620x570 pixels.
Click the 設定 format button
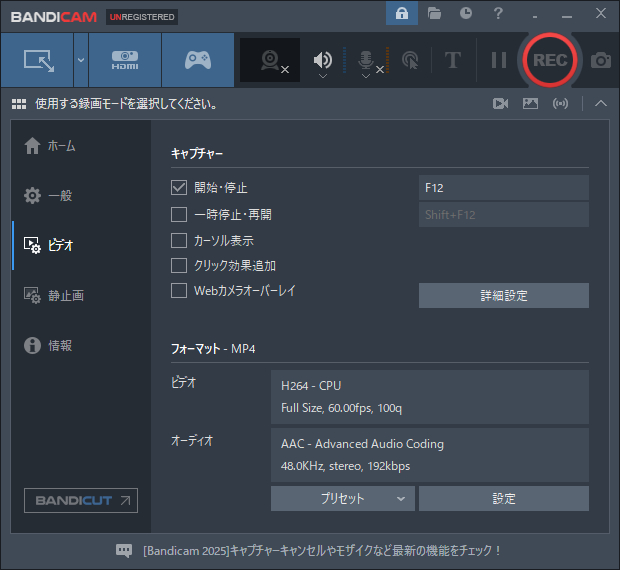pyautogui.click(x=504, y=498)
